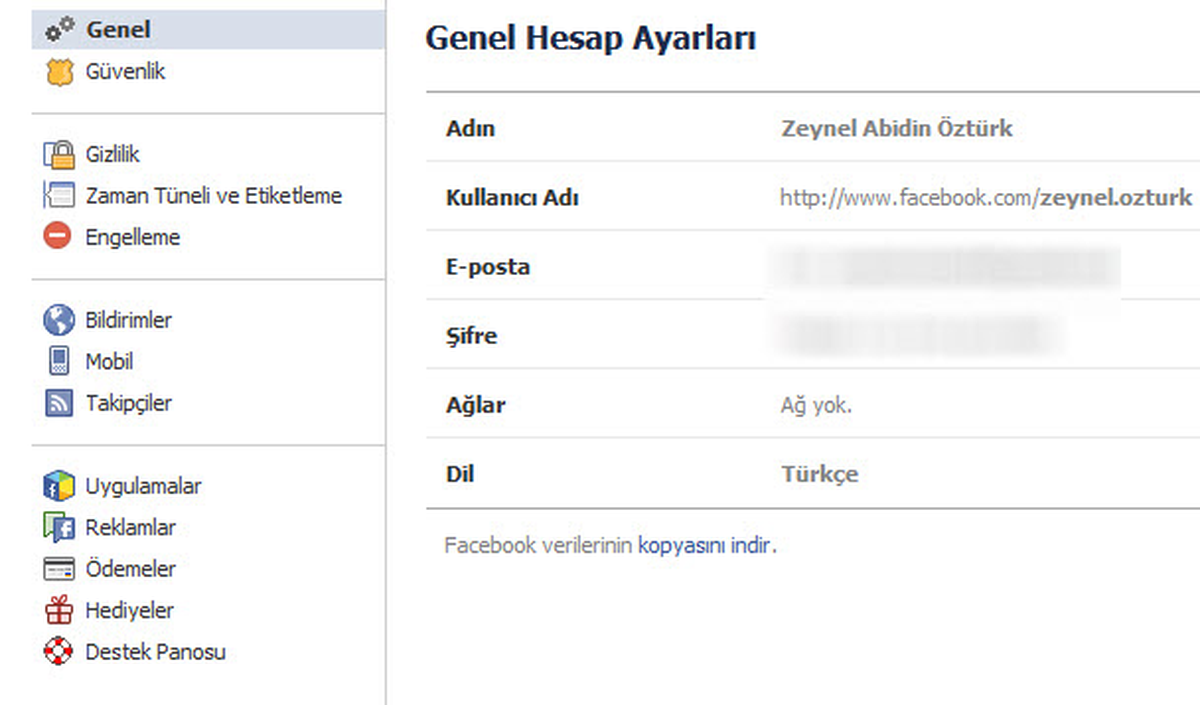Screen dimensions: 1200x705
Task: Click the RSS feed icon beside Takipçiler
Action: (x=59, y=403)
